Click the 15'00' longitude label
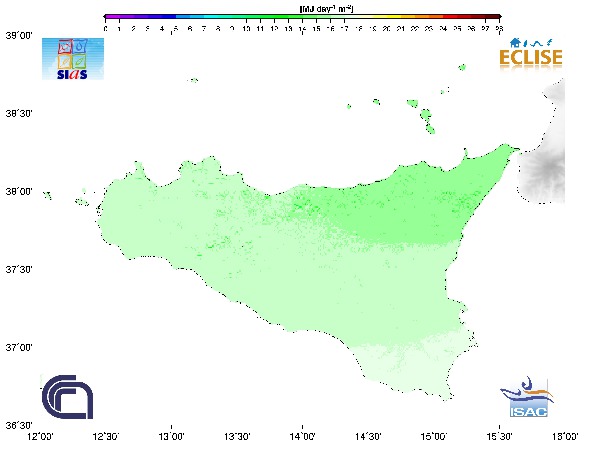 [x=434, y=437]
